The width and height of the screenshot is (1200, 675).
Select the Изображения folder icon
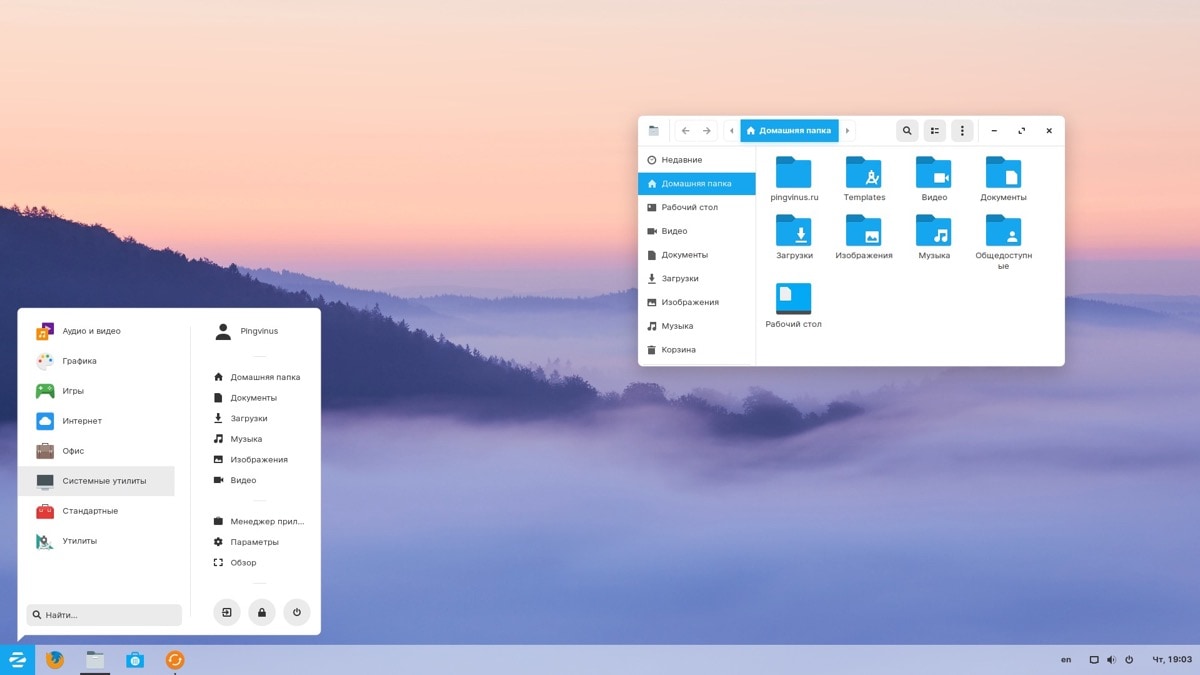pyautogui.click(x=864, y=231)
